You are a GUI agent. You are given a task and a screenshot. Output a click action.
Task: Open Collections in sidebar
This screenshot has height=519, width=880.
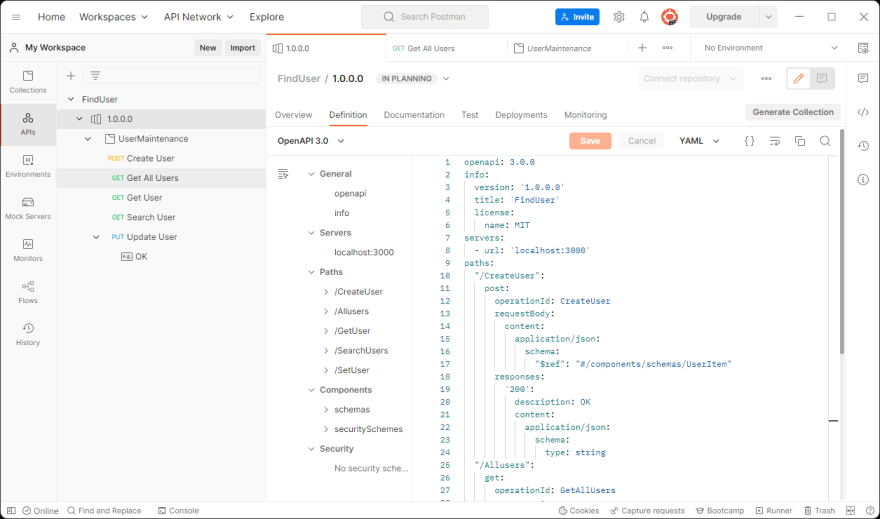[x=28, y=82]
